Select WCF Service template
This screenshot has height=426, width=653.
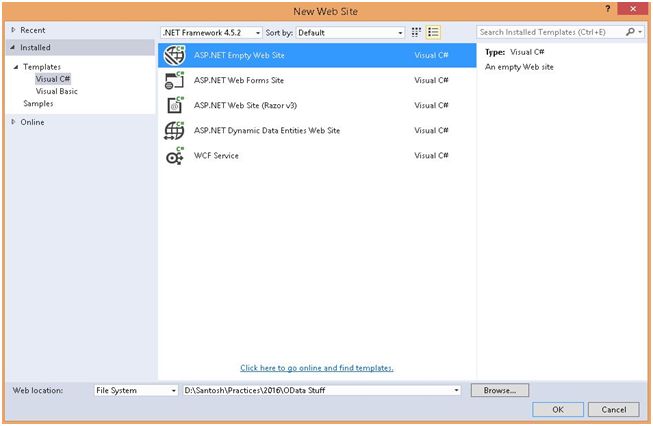[317, 155]
